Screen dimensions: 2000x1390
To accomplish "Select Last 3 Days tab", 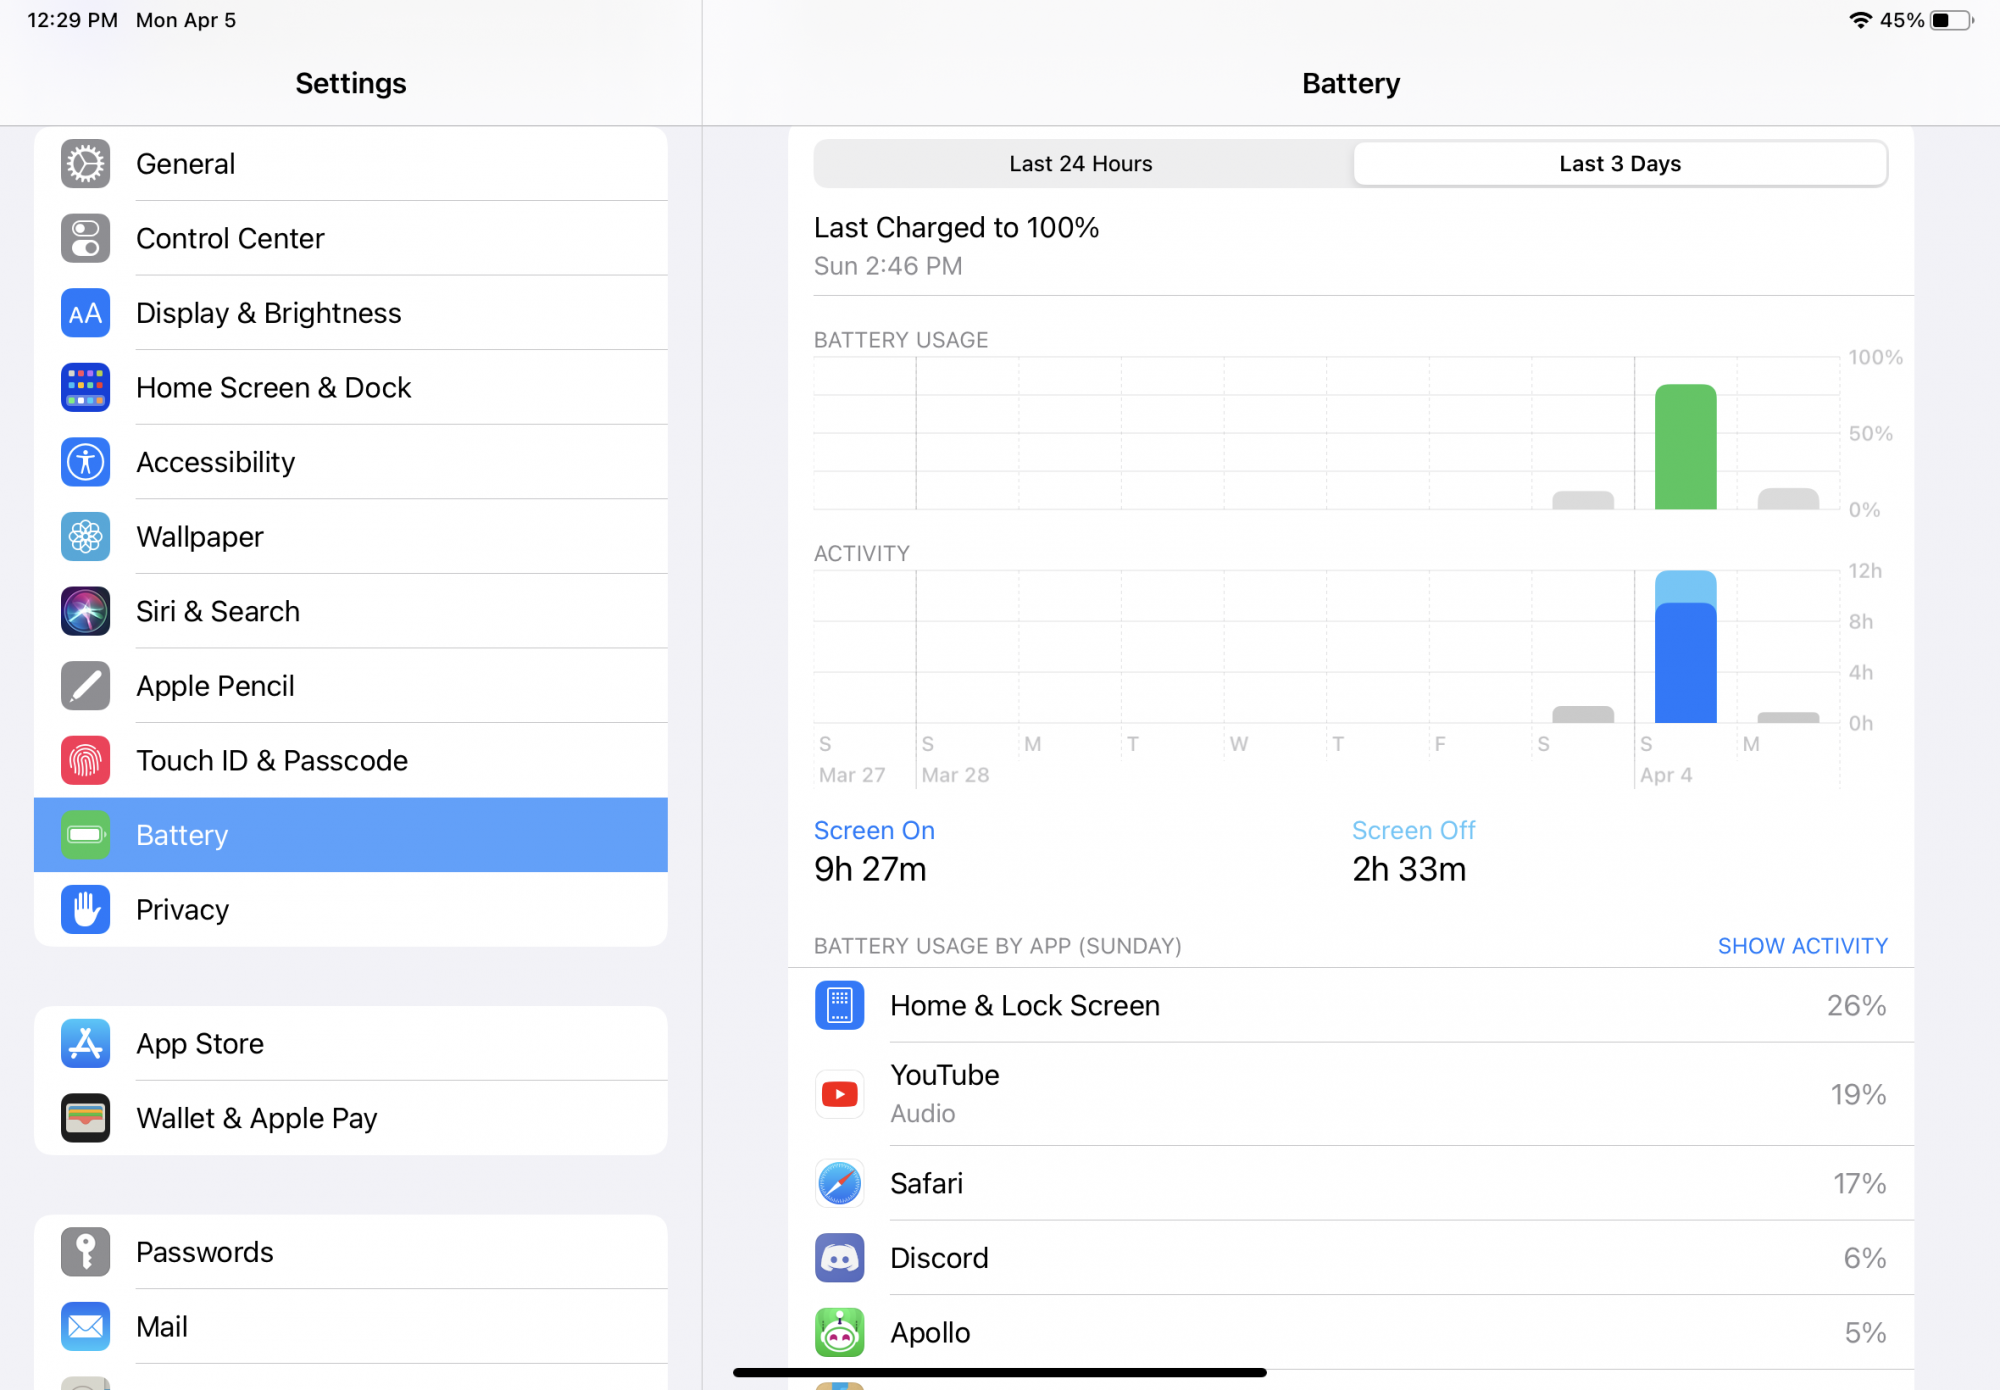I will coord(1619,163).
